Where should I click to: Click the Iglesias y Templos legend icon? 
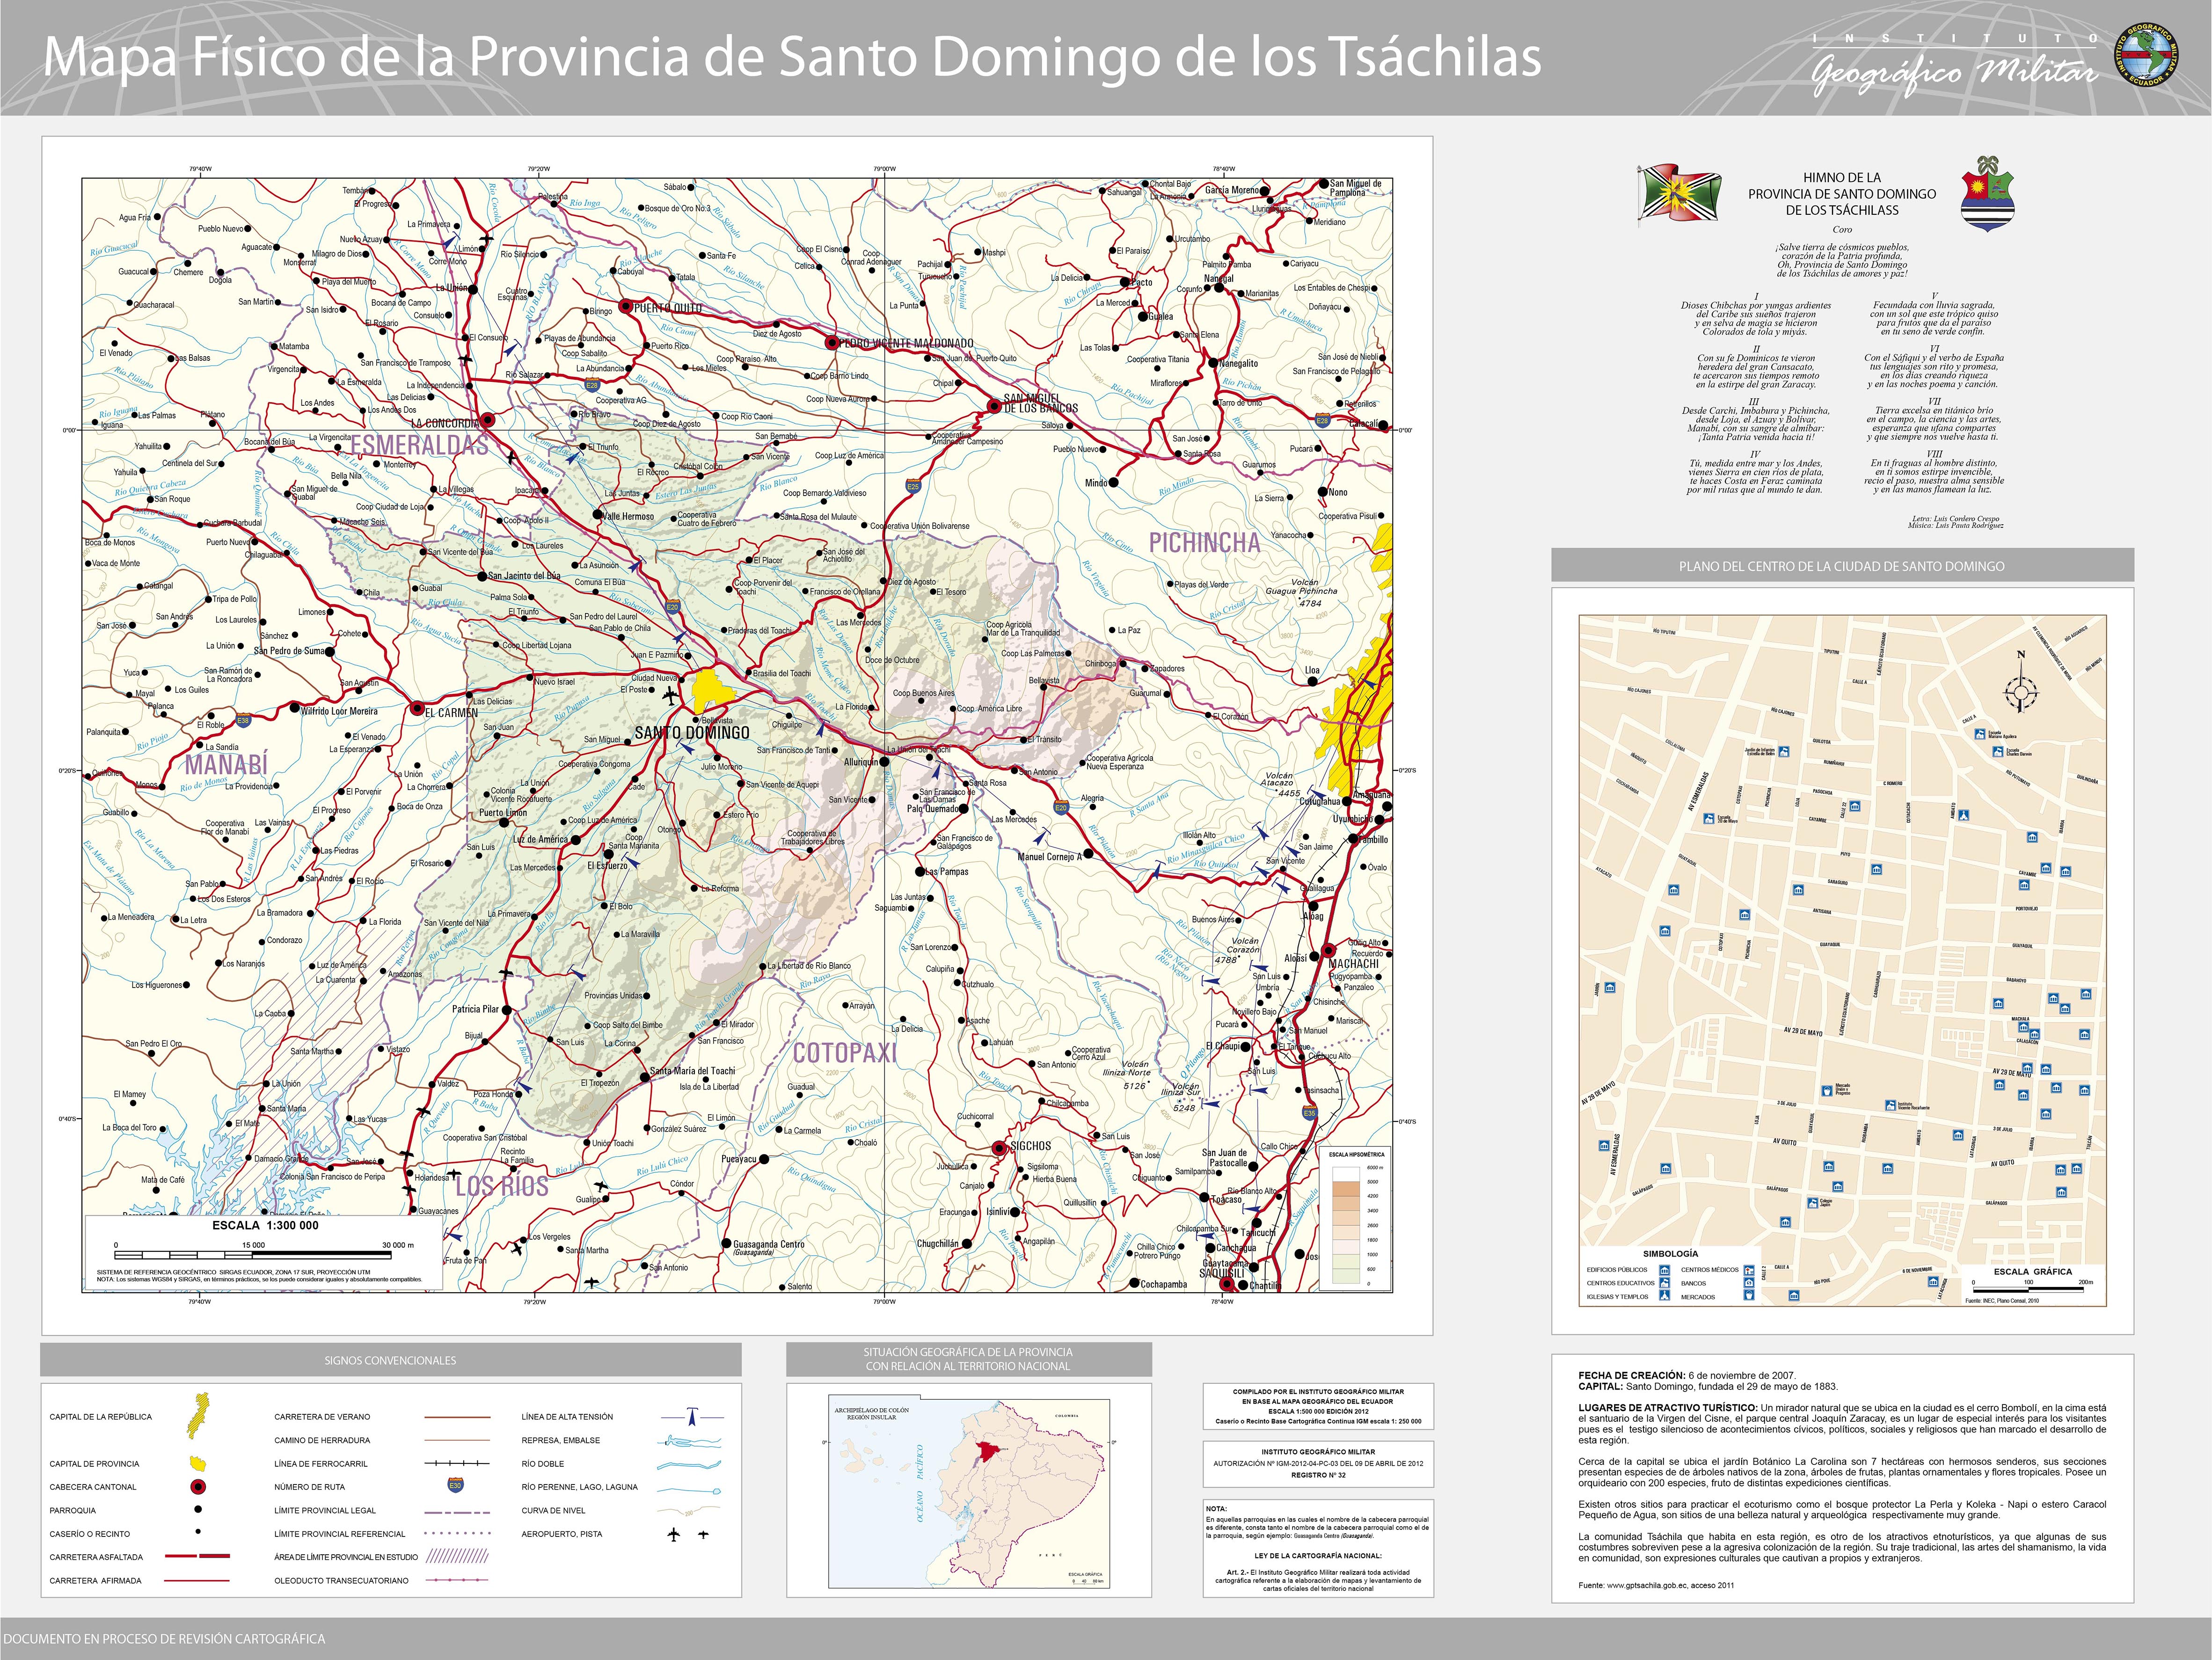[1664, 1296]
